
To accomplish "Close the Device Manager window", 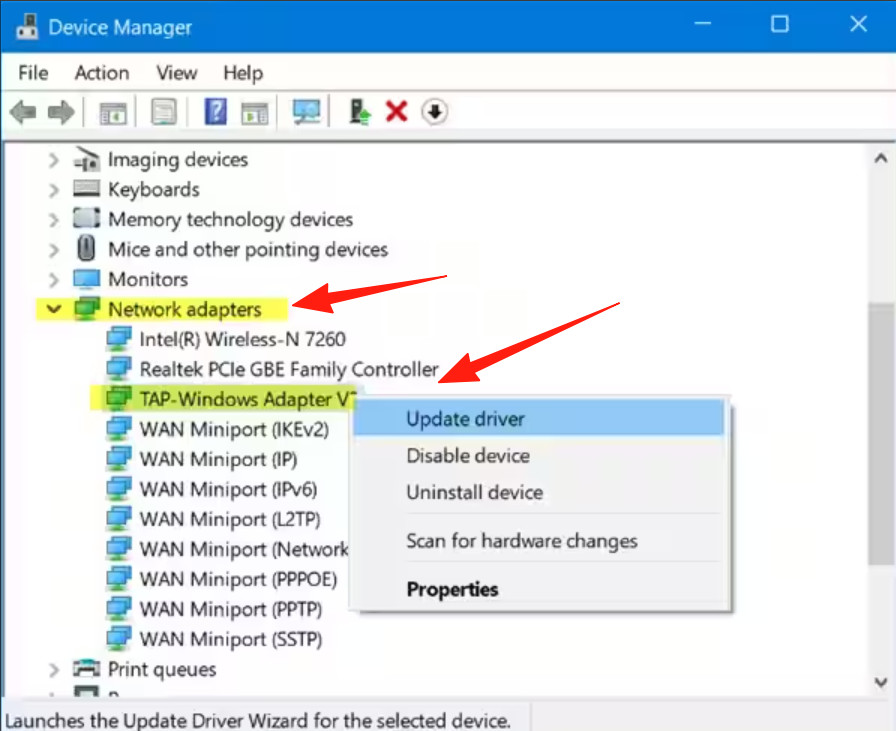I will click(x=858, y=24).
